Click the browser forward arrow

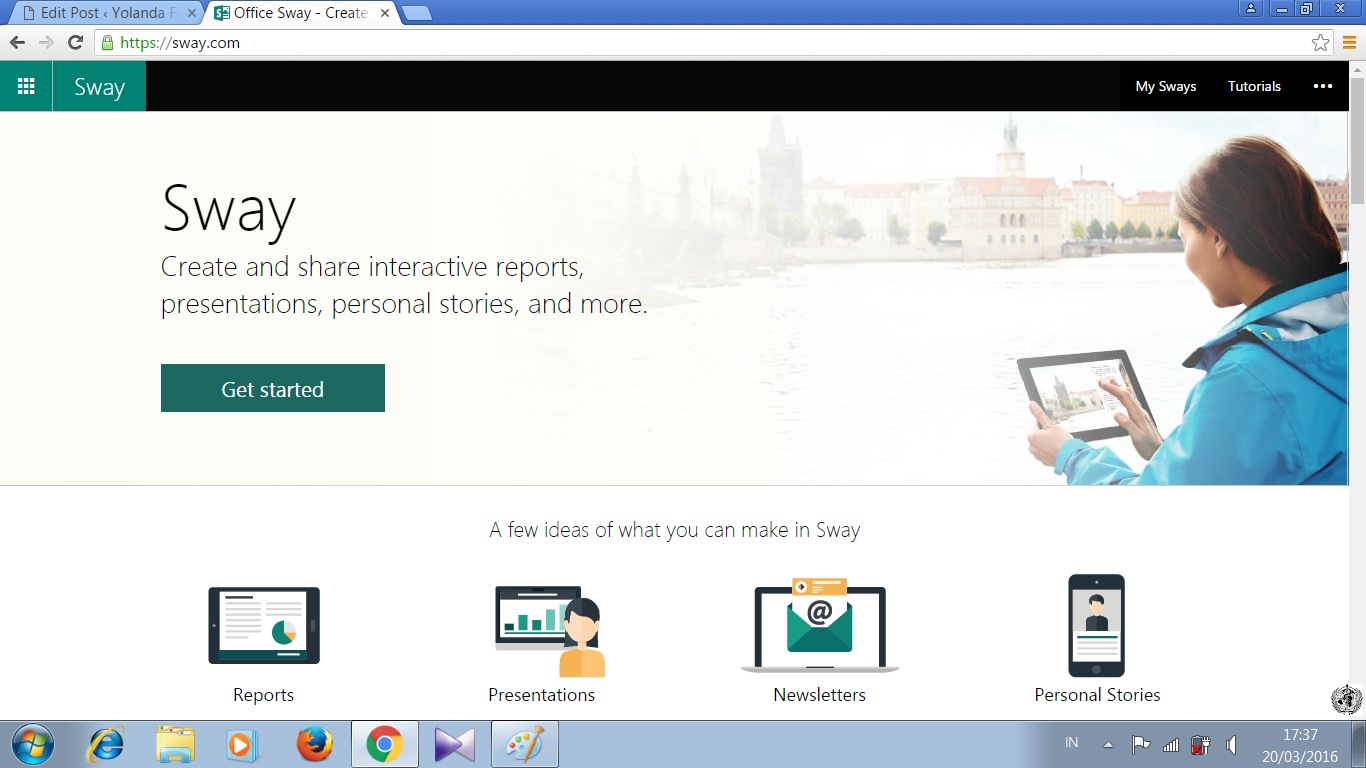[46, 42]
